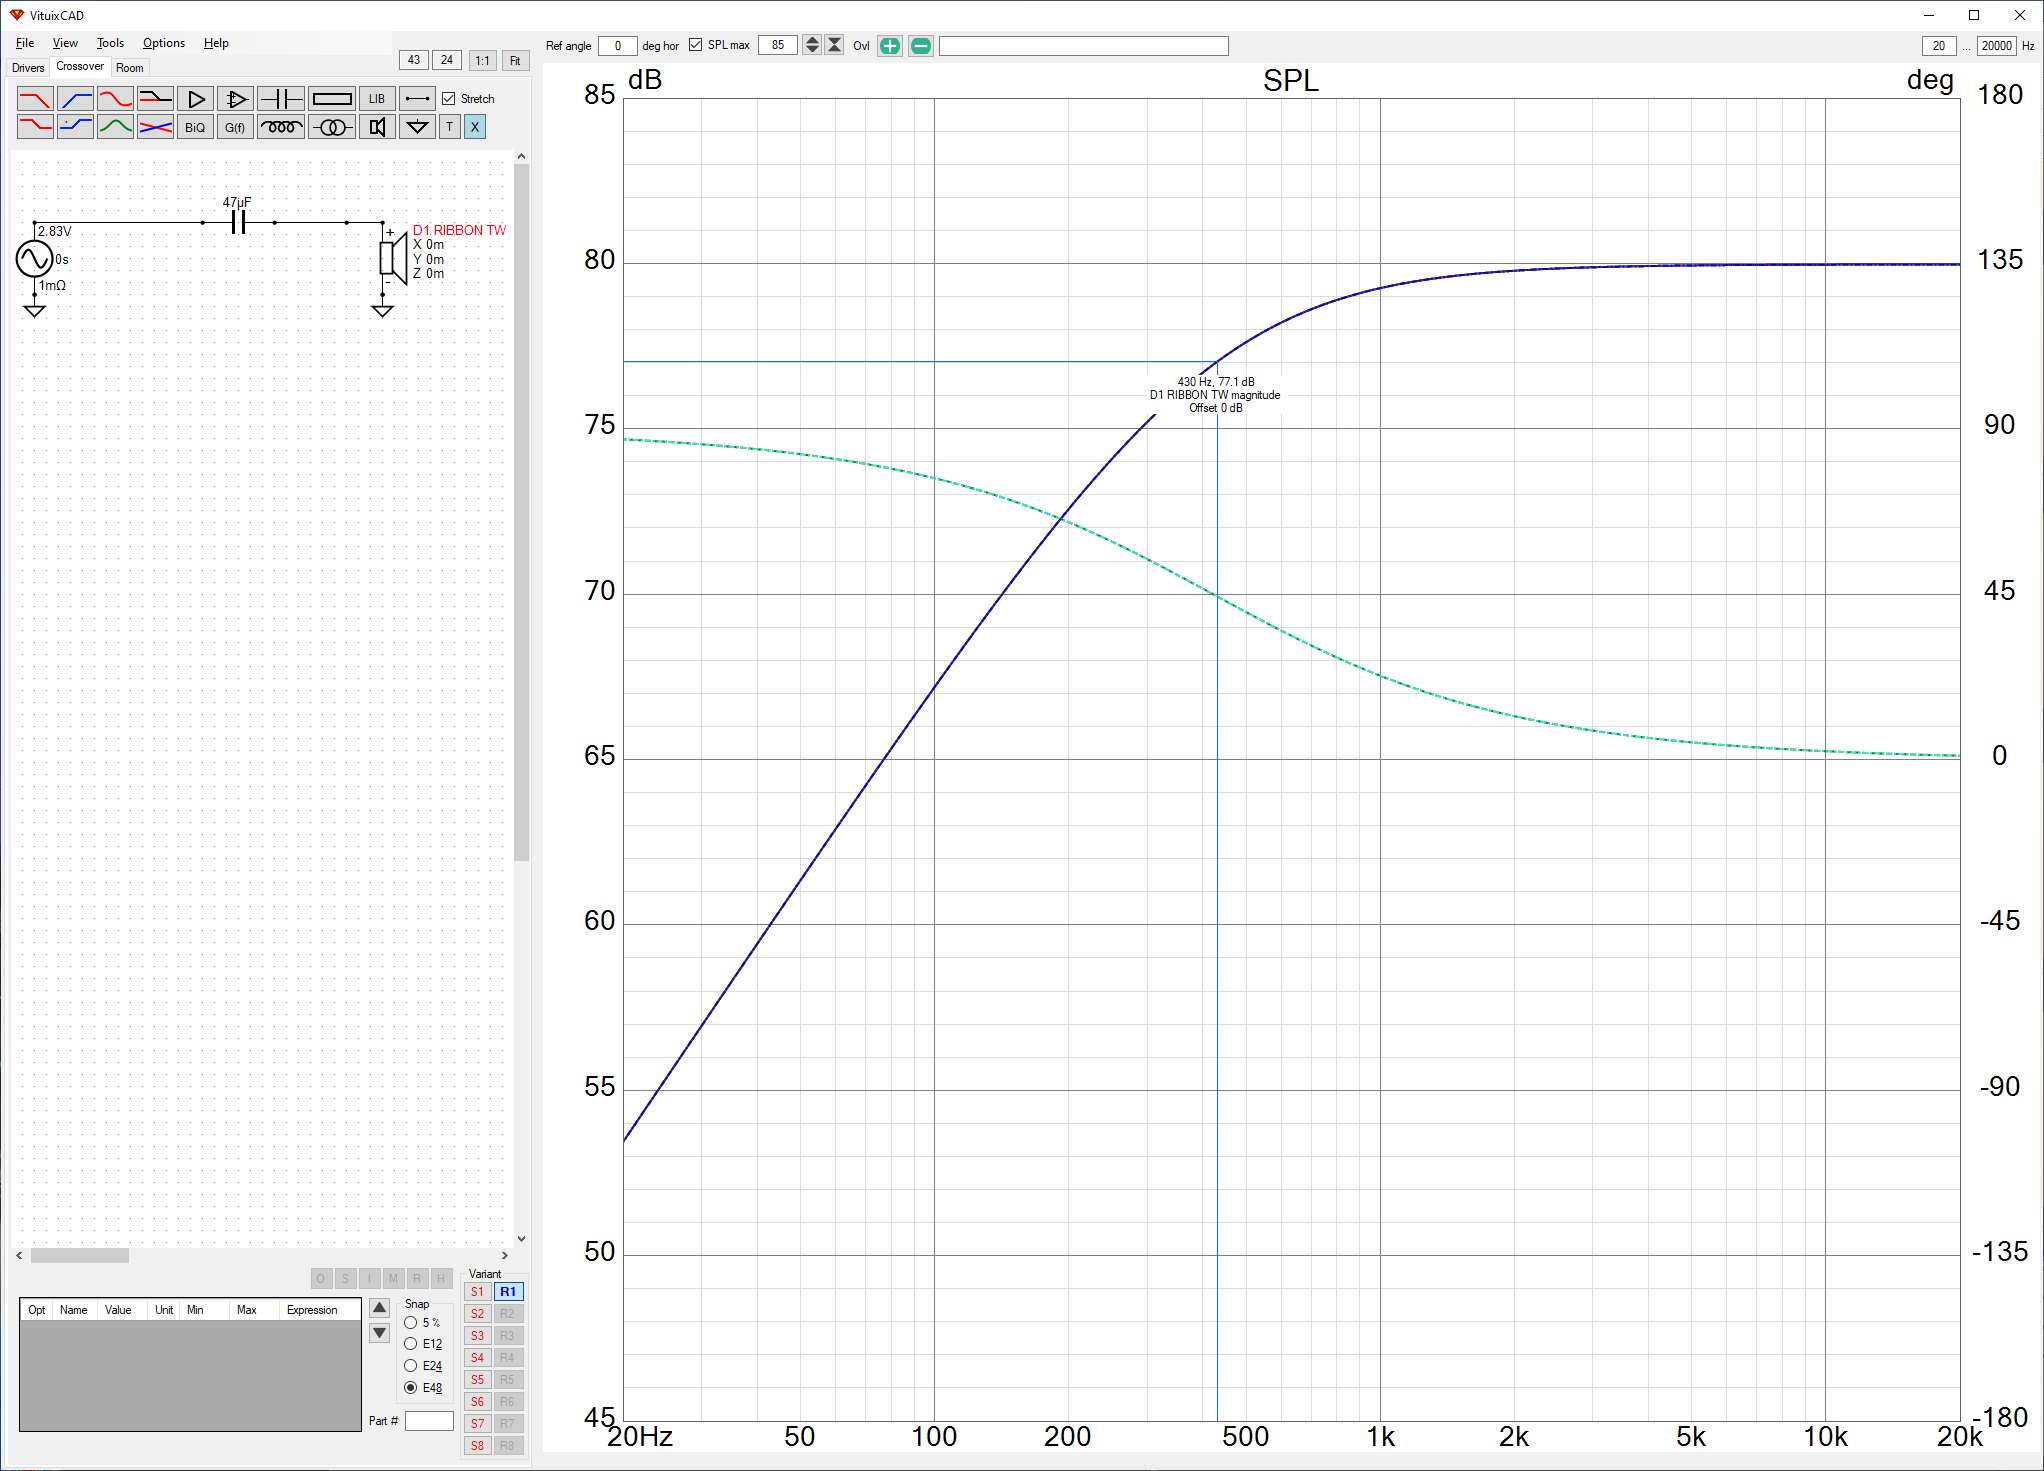The image size is (2044, 1471).
Task: Select the inductor coil component tool
Action: pyautogui.click(x=281, y=127)
